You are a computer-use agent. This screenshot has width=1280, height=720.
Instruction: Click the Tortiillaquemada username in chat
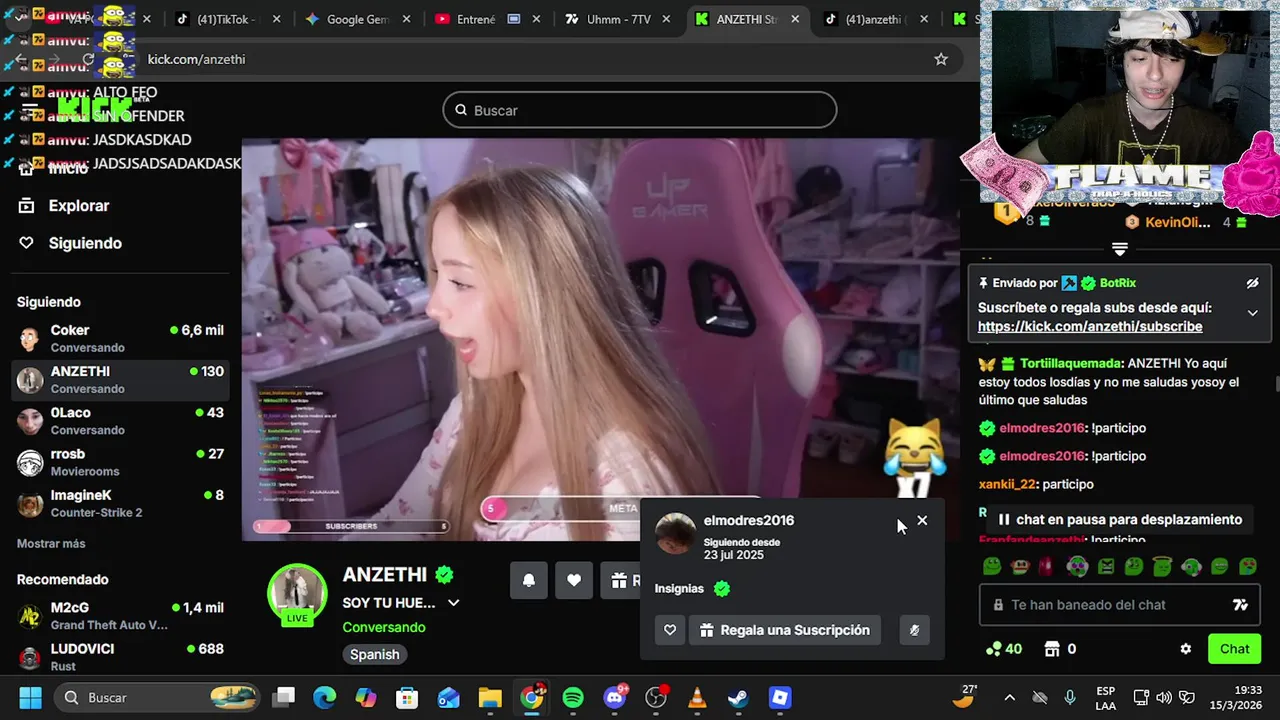(x=1071, y=364)
